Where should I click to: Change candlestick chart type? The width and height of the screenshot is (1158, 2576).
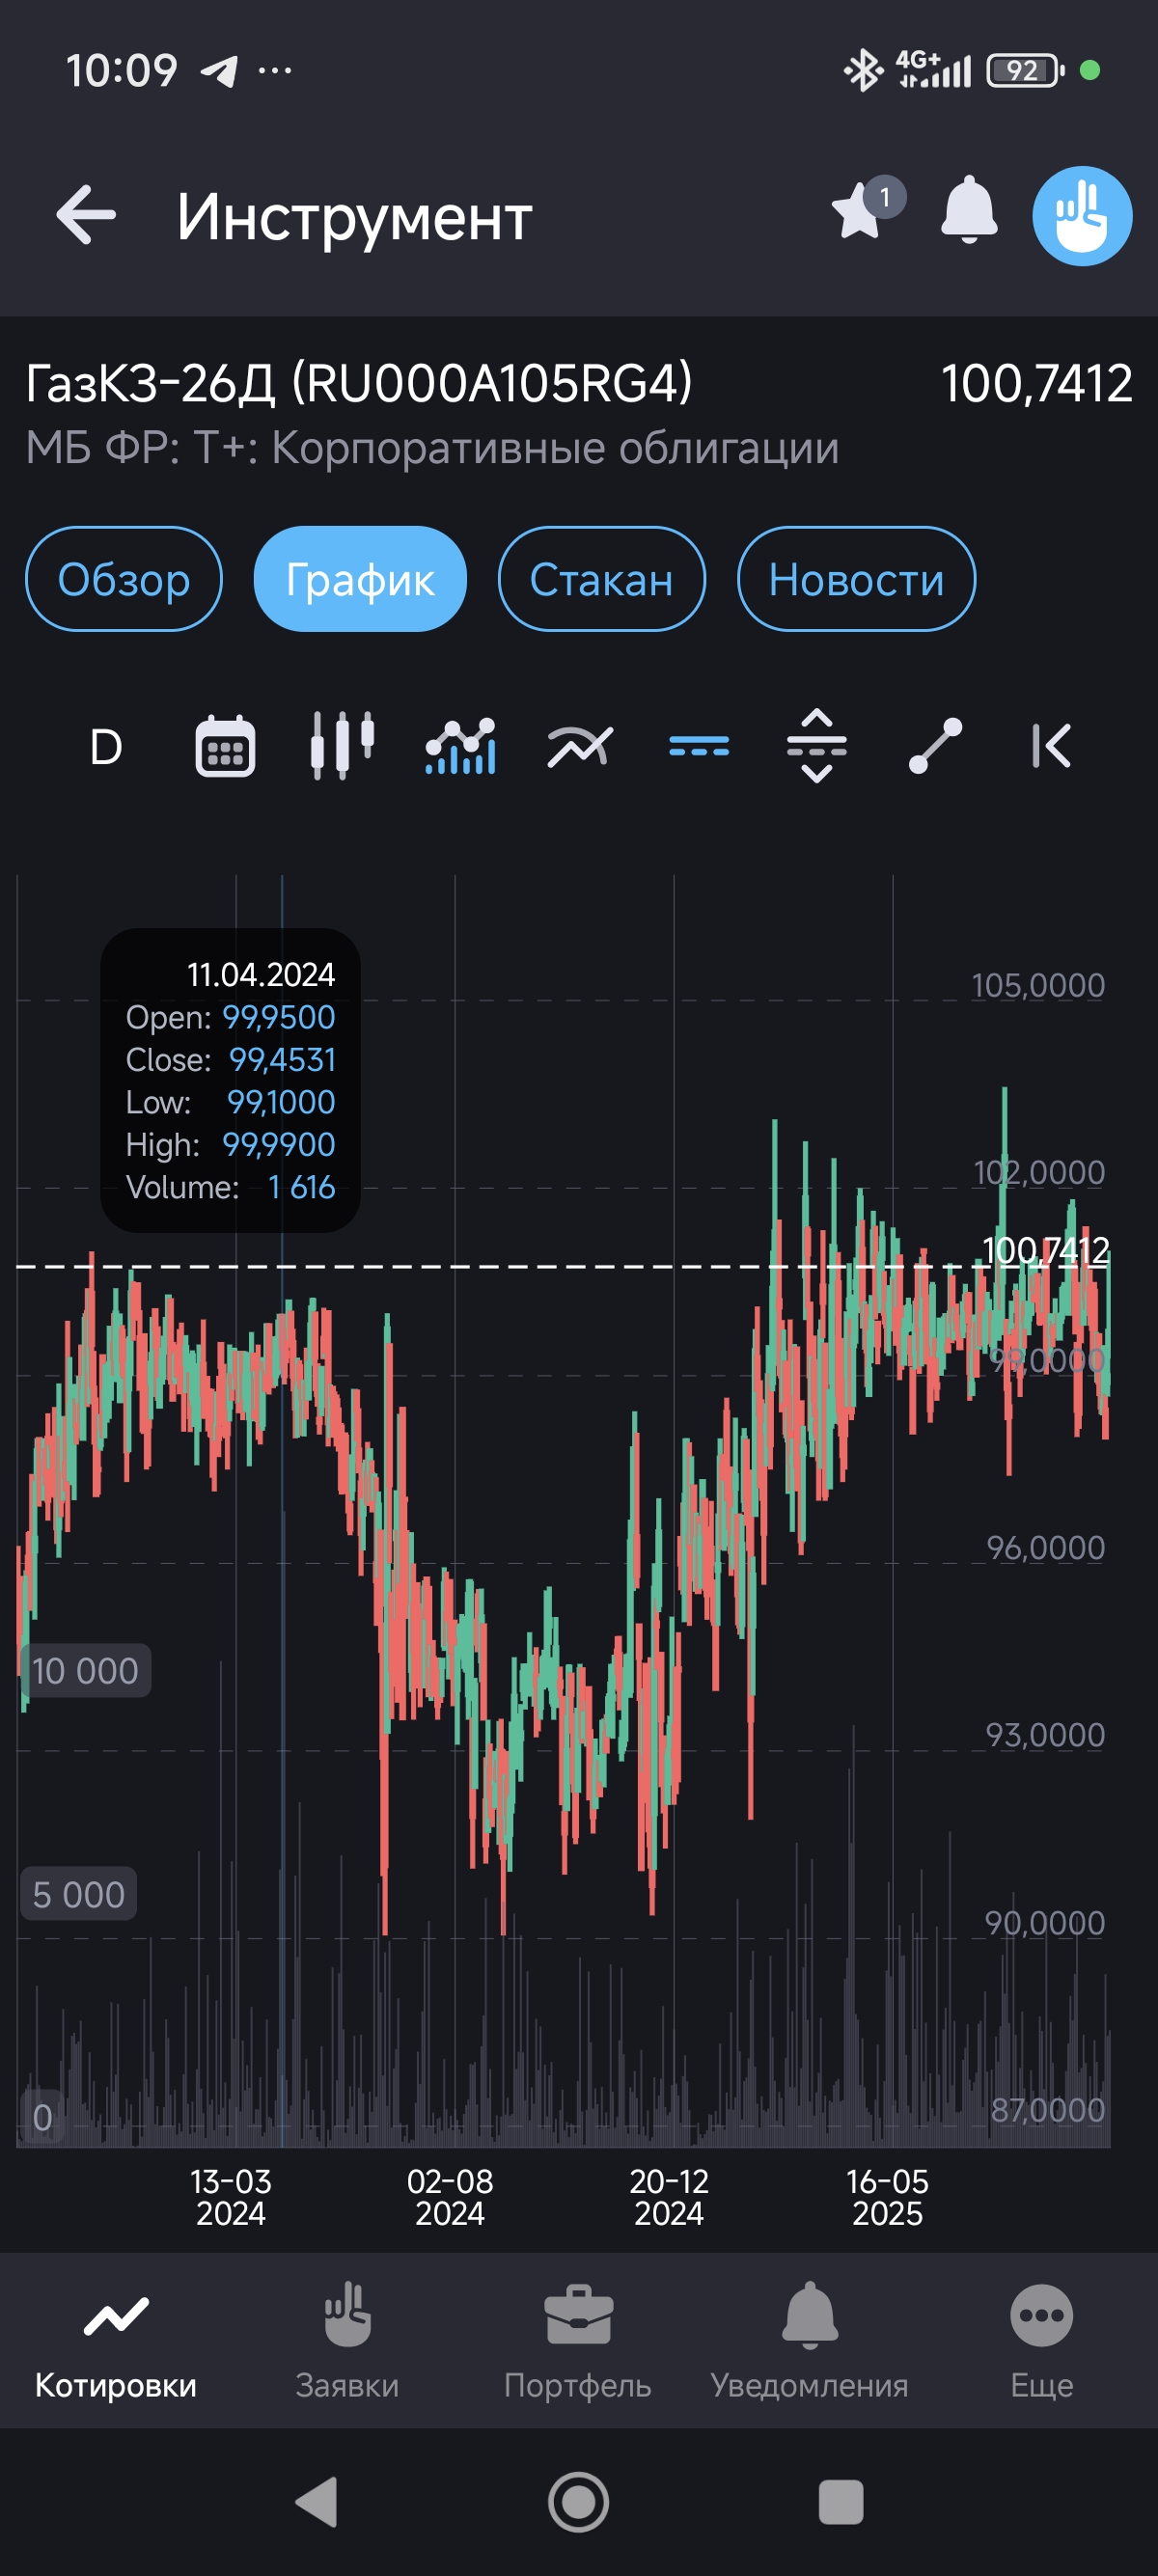(x=342, y=746)
